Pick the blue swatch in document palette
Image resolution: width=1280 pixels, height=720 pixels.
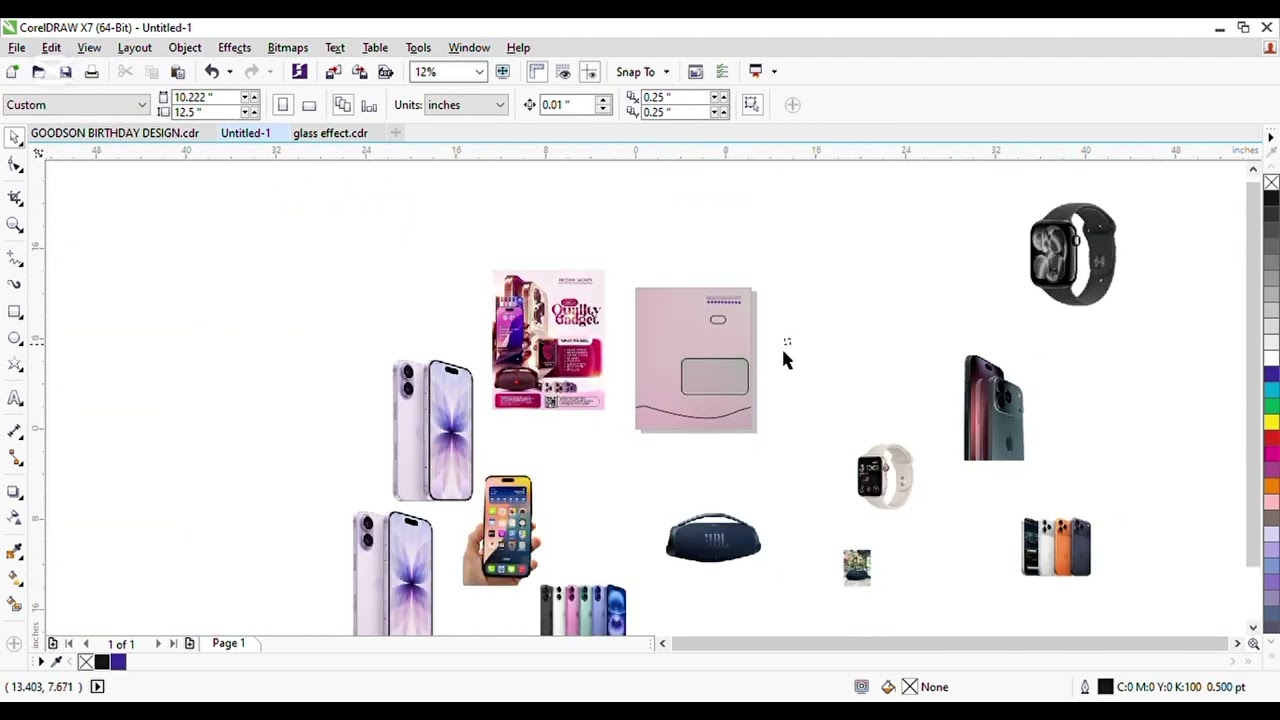(118, 662)
